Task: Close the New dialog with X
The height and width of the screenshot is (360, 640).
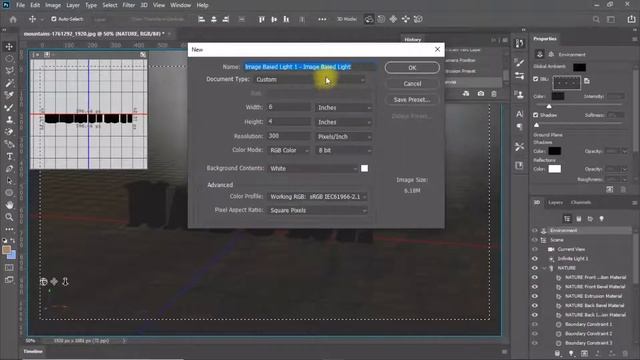Action: pos(438,49)
